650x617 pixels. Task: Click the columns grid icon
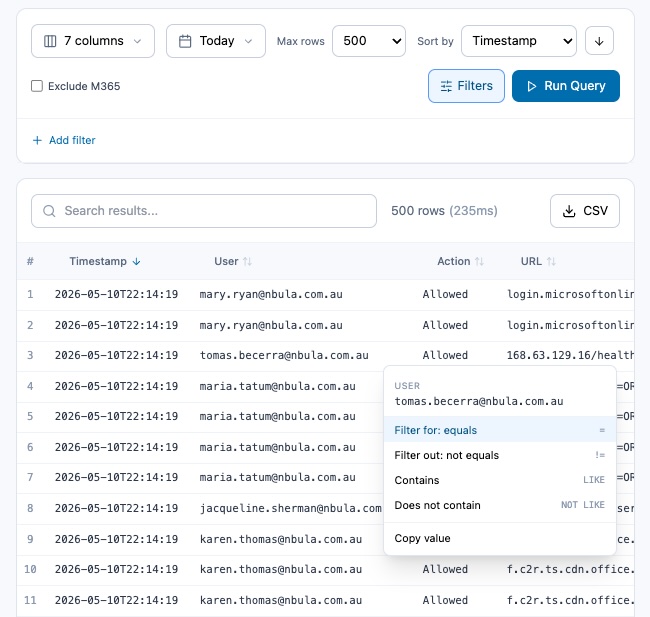tap(50, 41)
